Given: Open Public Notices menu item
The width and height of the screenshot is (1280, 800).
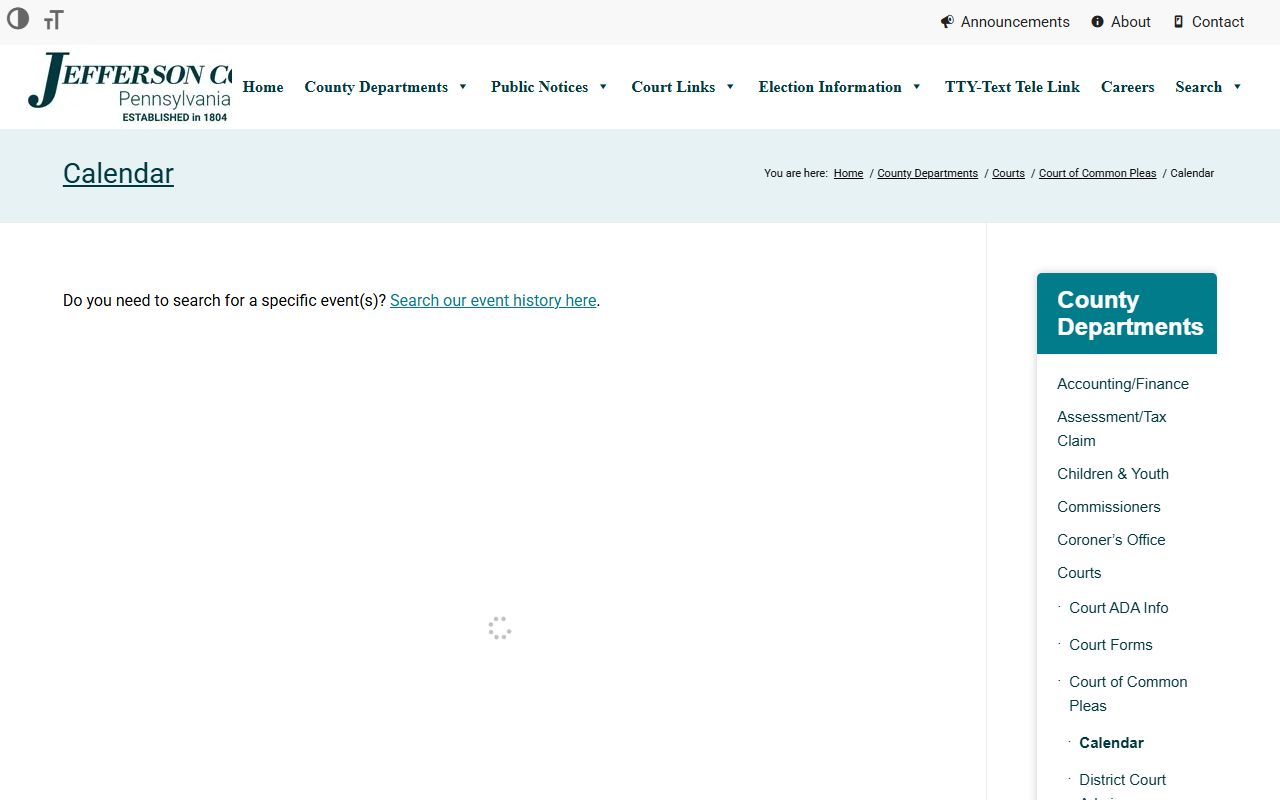Looking at the screenshot, I should coord(539,87).
